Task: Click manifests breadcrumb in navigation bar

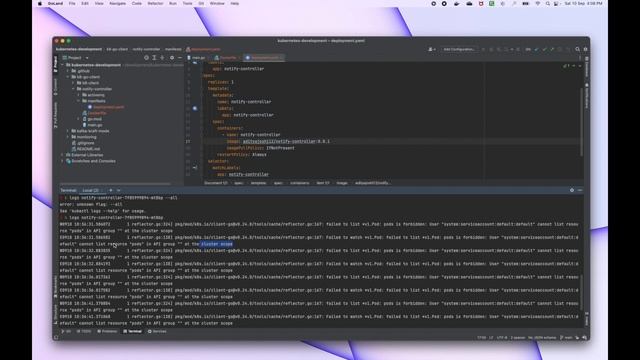Action: click(x=173, y=49)
